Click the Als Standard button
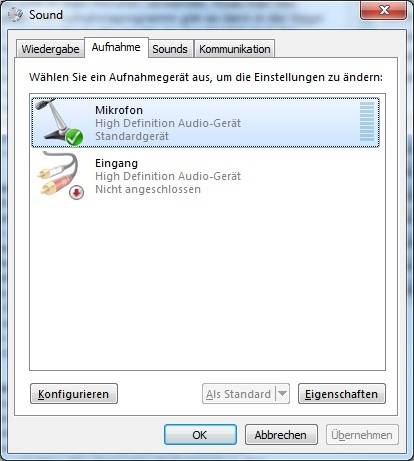This screenshot has width=414, height=461. (x=238, y=394)
